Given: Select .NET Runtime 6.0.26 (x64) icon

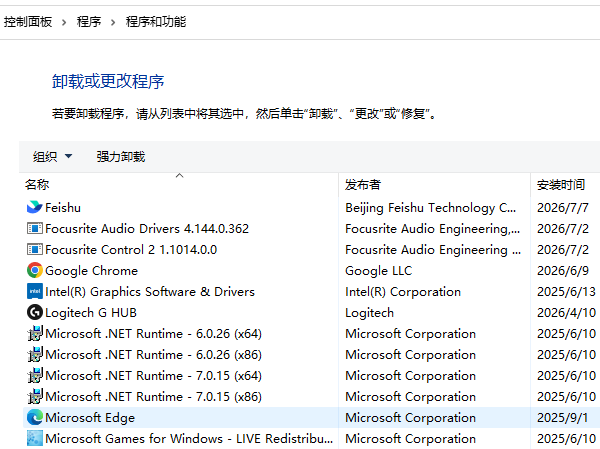Looking at the screenshot, I should [34, 333].
